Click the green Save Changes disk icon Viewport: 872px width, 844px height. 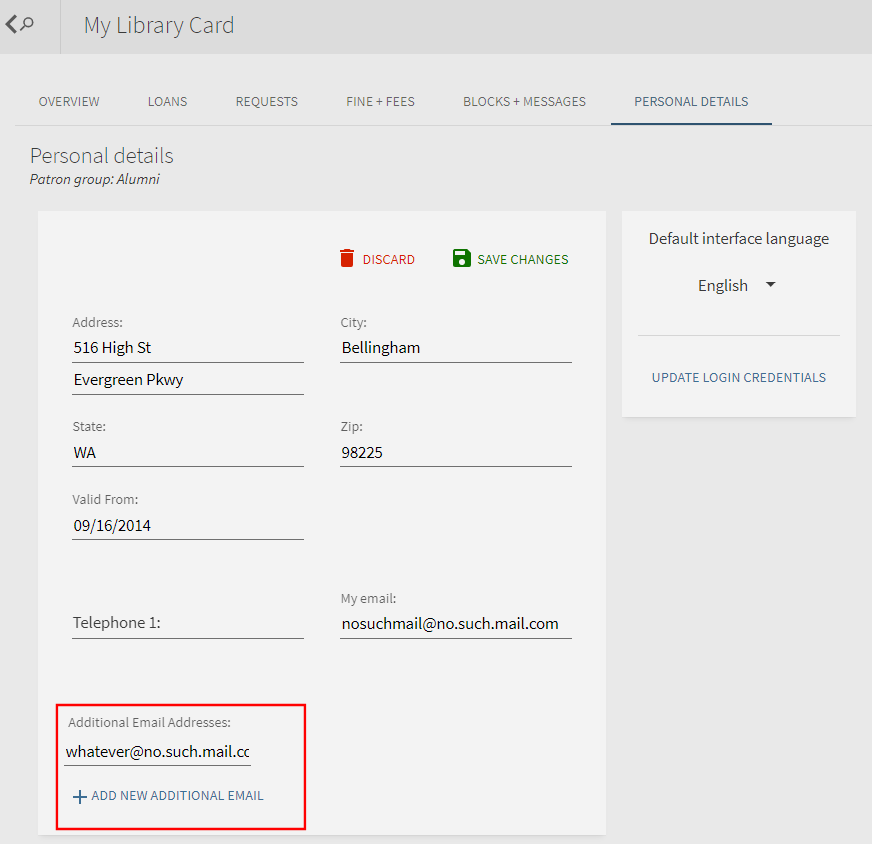click(x=461, y=259)
